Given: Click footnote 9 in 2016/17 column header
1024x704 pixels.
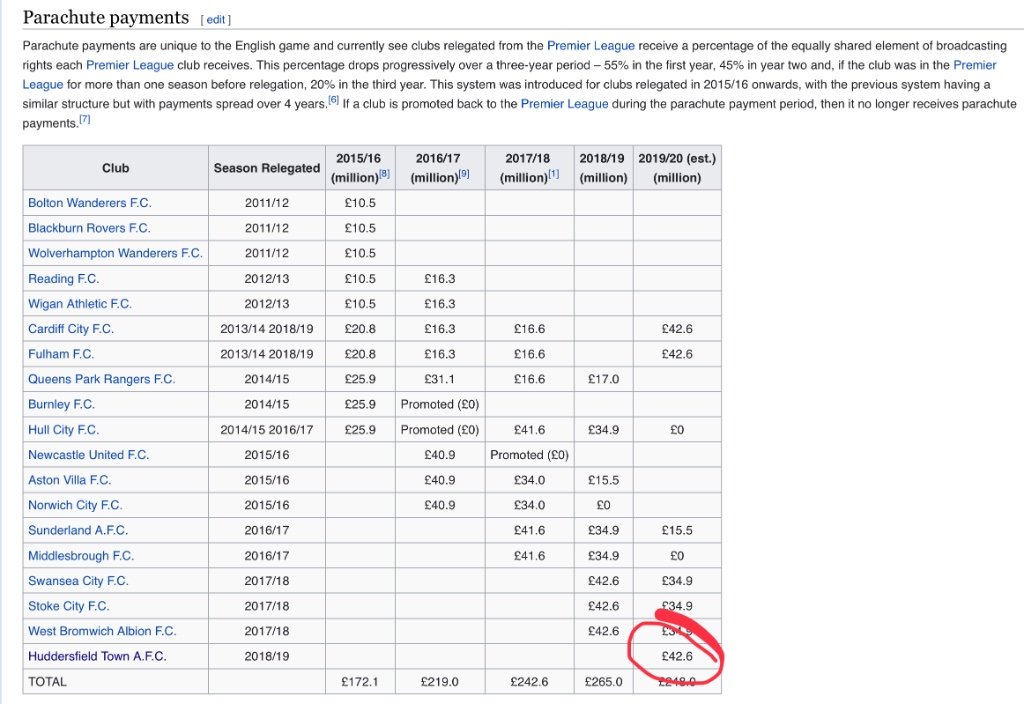Looking at the screenshot, I should 462,175.
